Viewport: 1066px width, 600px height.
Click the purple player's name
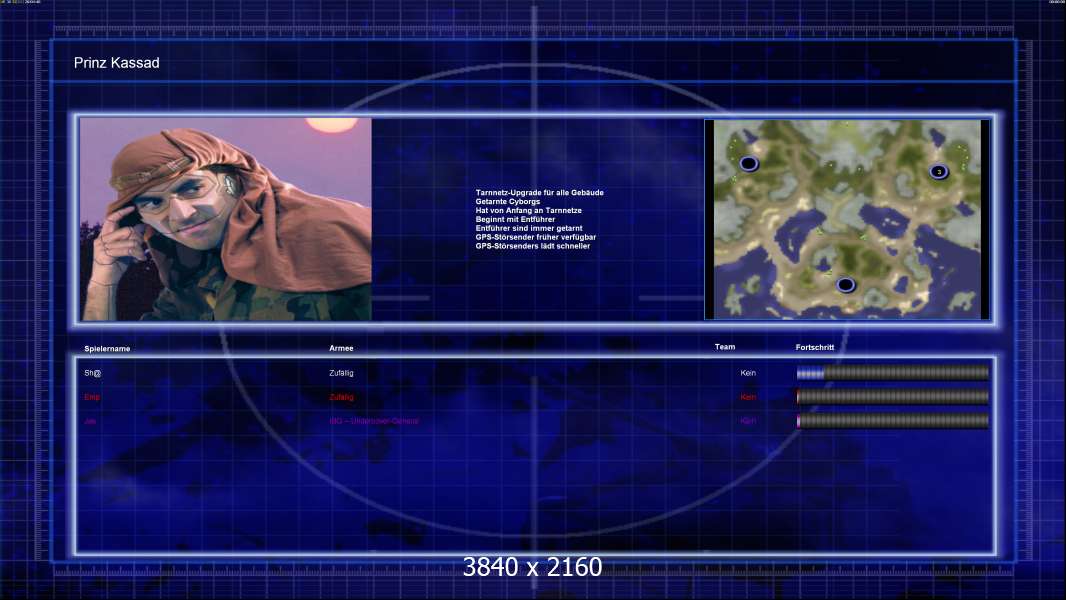90,421
